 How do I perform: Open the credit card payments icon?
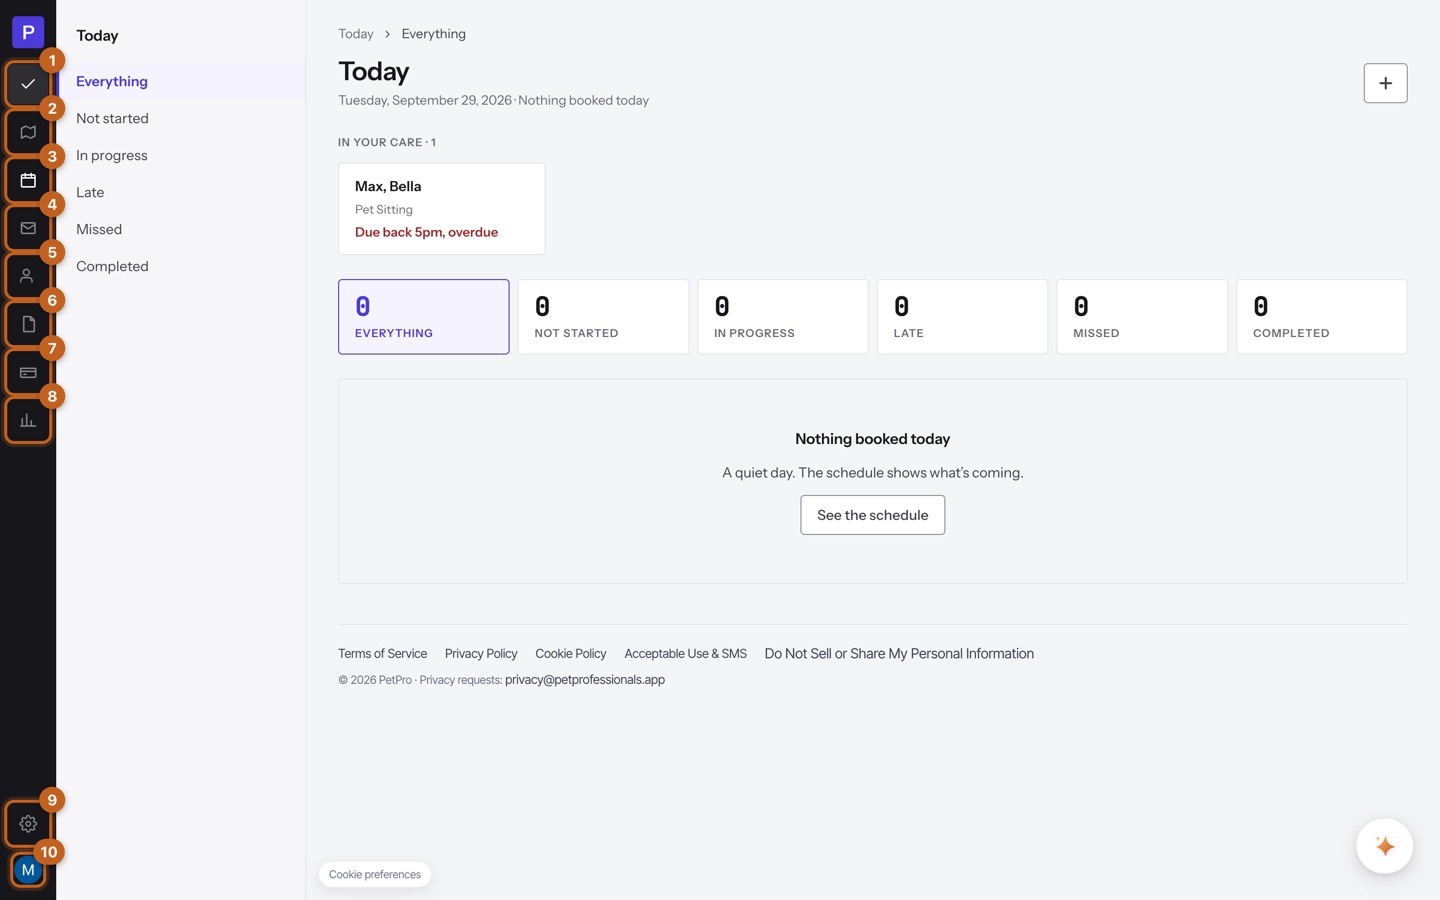(28, 372)
